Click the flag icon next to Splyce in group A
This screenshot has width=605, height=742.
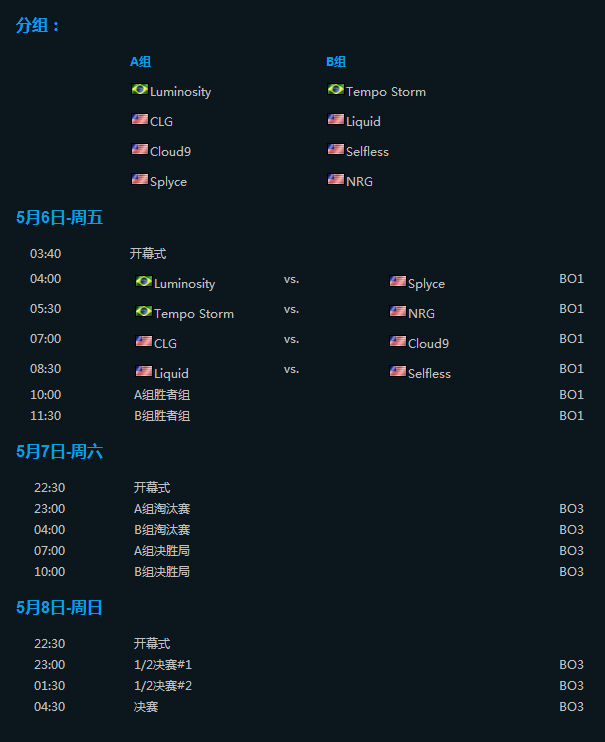tap(140, 180)
